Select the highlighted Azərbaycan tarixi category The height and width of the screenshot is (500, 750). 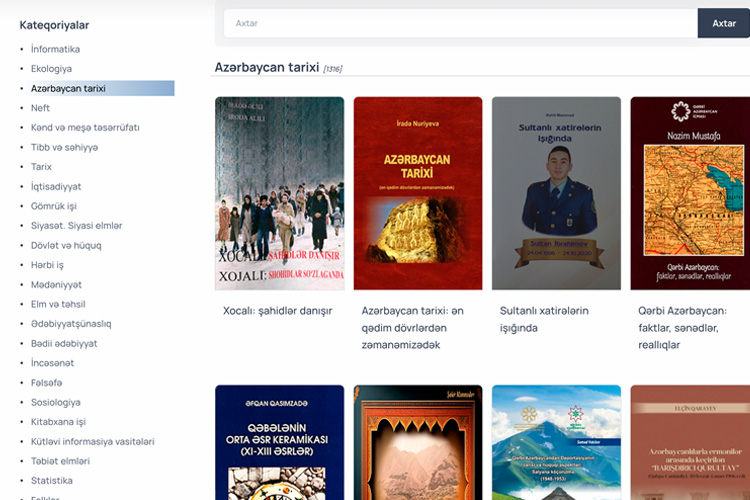[68, 89]
